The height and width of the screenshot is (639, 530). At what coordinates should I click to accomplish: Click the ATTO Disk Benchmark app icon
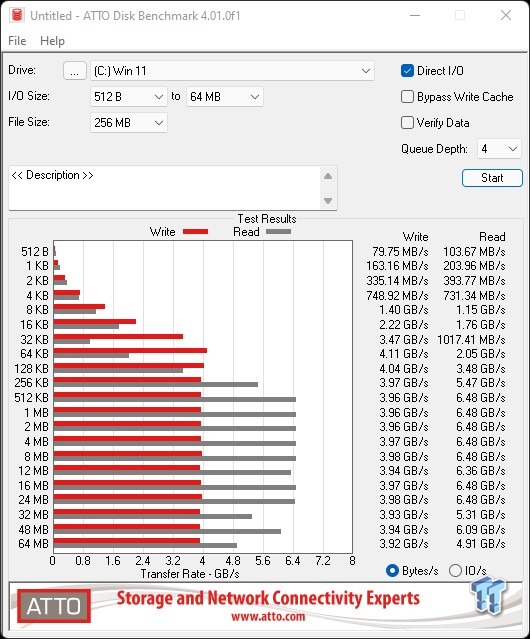(17, 15)
